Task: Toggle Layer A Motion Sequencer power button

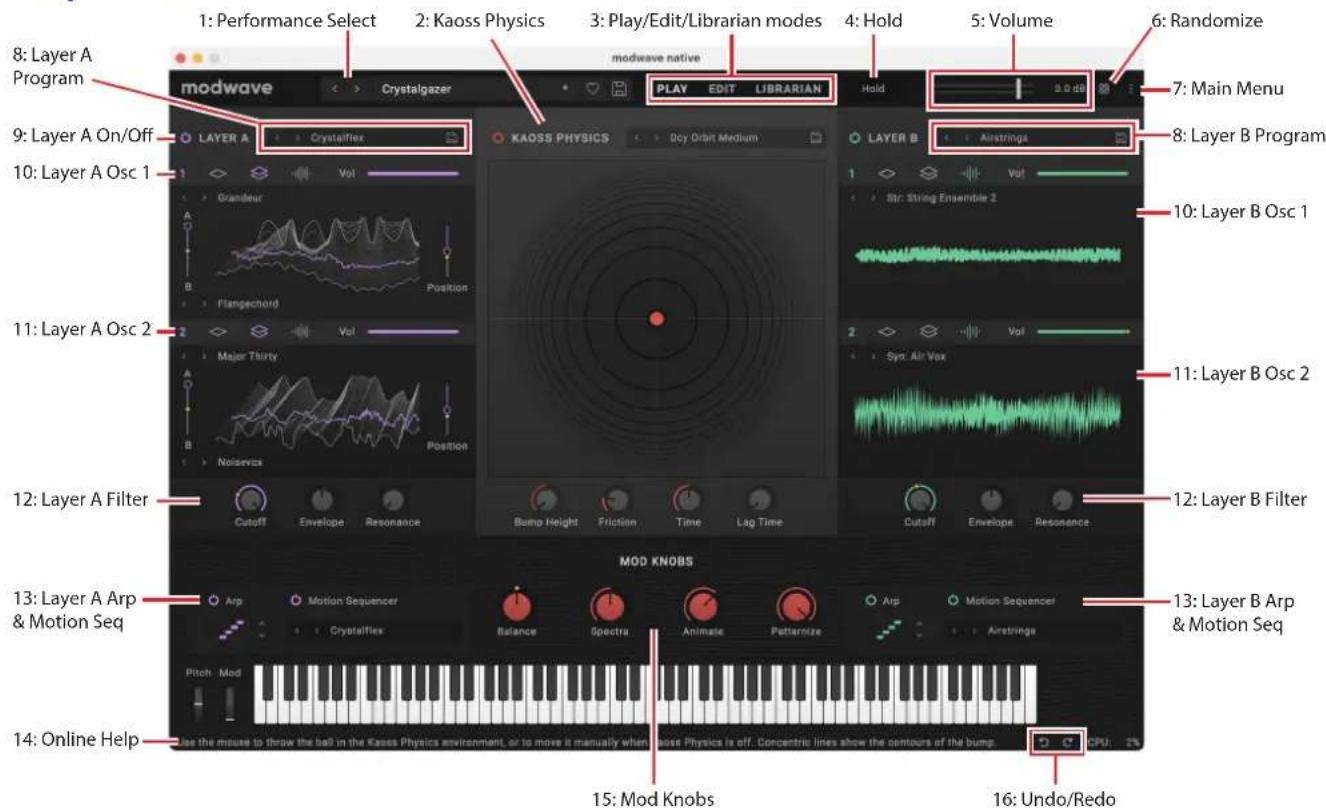Action: 295,601
